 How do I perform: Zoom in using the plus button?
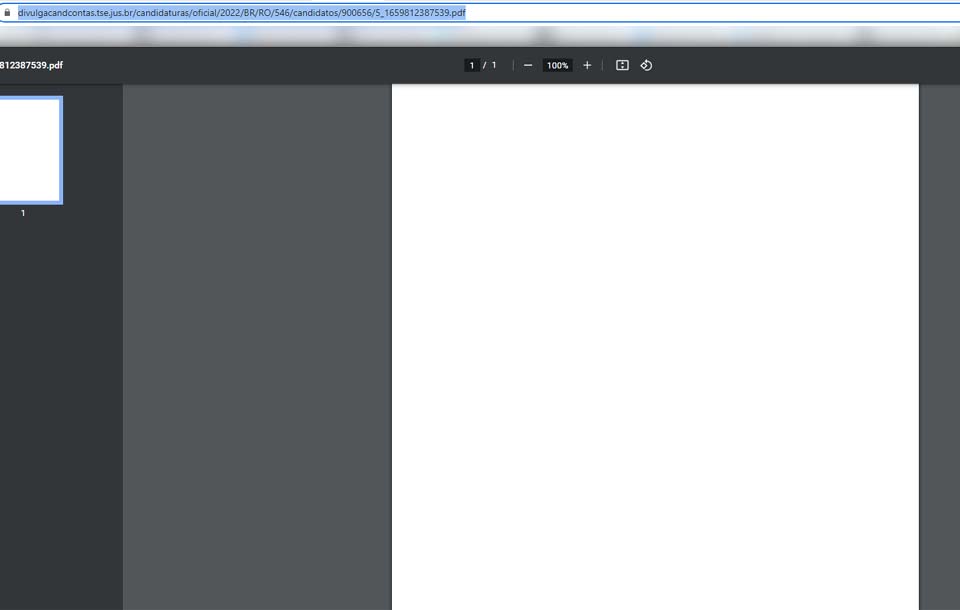[587, 65]
